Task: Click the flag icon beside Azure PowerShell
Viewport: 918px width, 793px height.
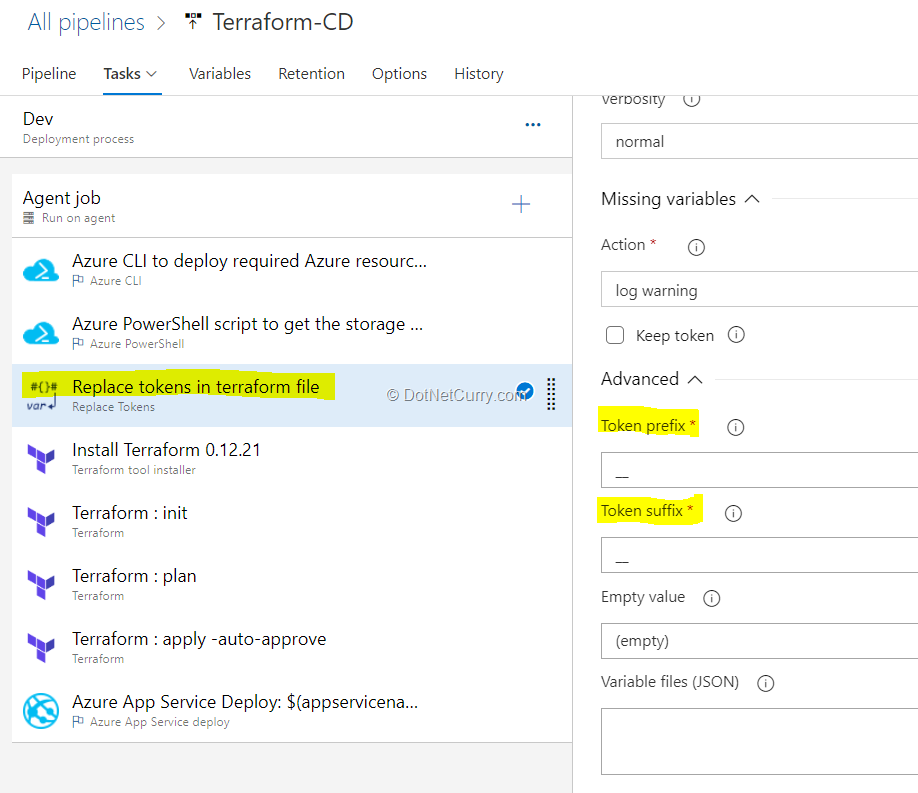Action: coord(78,343)
